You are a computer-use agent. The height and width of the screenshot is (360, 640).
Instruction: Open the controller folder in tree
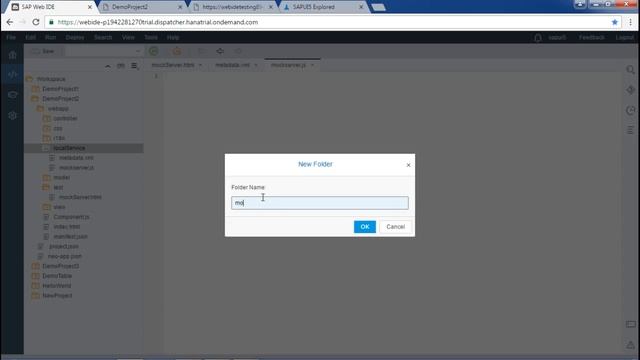[65, 118]
